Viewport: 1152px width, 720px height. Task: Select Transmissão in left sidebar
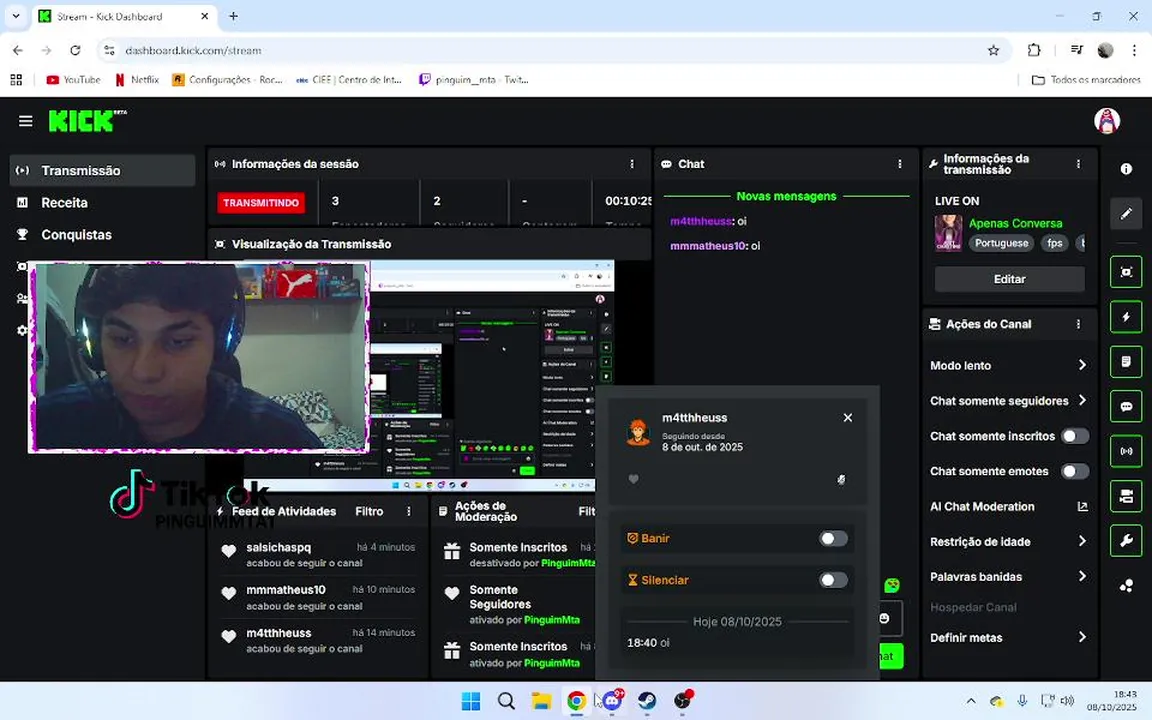(x=103, y=170)
